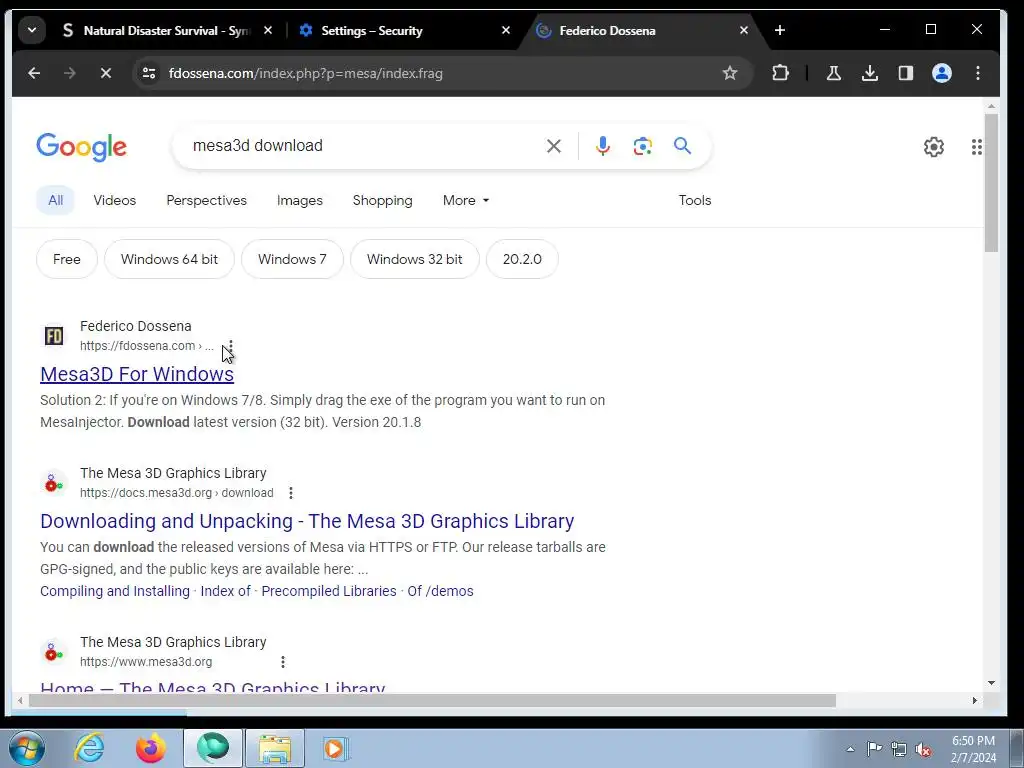Screen dimensions: 1024x768
Task: Close the Natural Disaster Survival tab
Action: 268,30
